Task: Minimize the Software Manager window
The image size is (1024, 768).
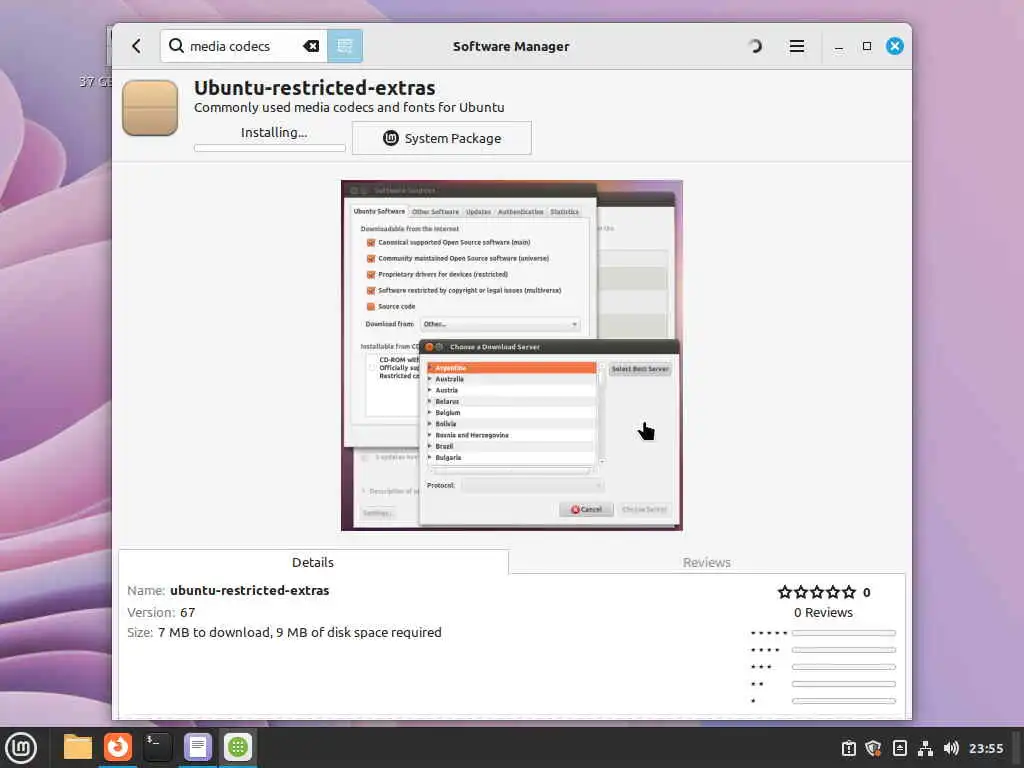Action: 839,46
